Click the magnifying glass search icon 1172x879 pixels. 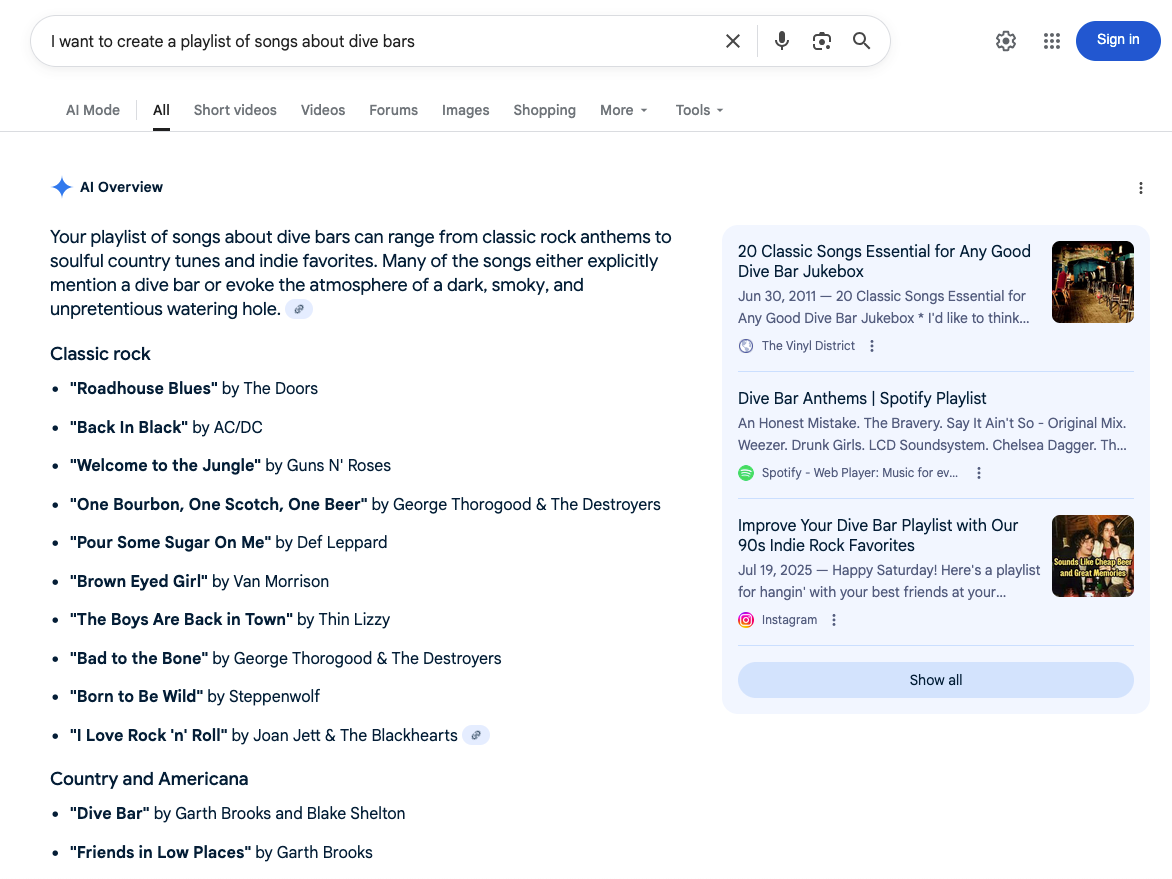click(861, 41)
